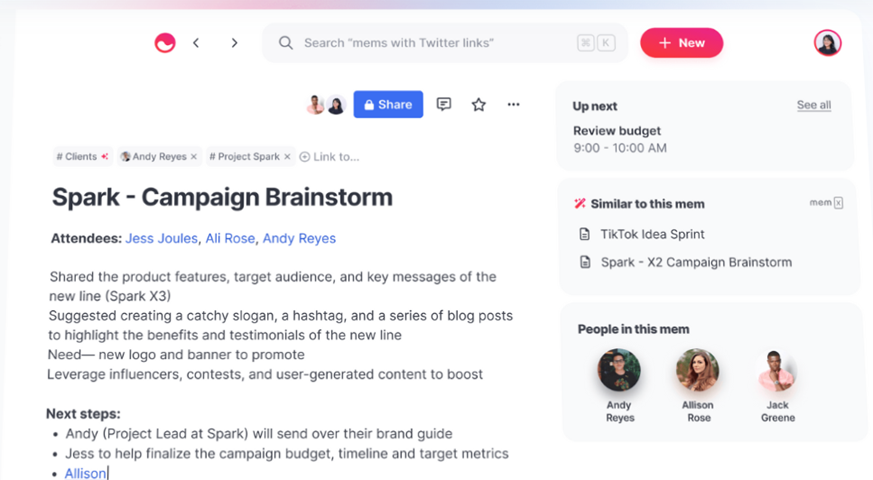Screen dimensions: 873x480
Task: Click the document icon beside TikTok Idea Sprint
Action: (x=584, y=234)
